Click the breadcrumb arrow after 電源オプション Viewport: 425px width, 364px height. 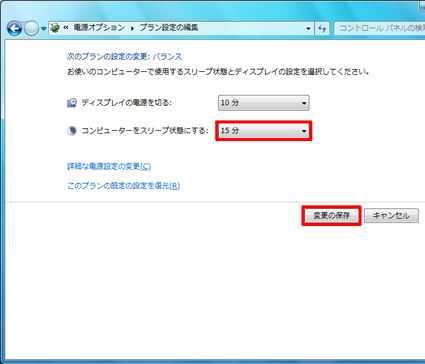[132, 28]
